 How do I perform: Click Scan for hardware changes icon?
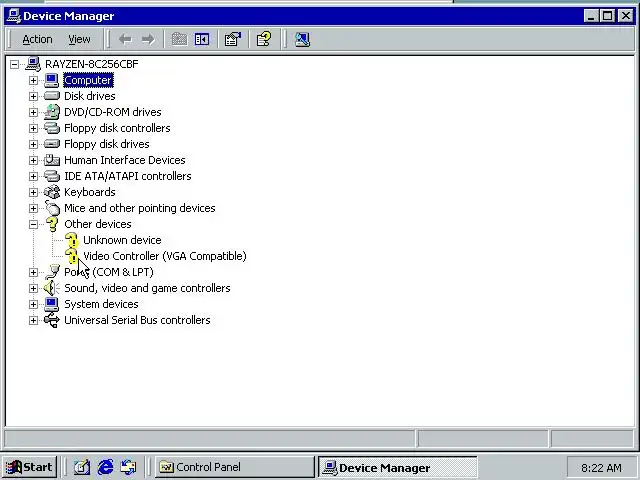point(302,39)
